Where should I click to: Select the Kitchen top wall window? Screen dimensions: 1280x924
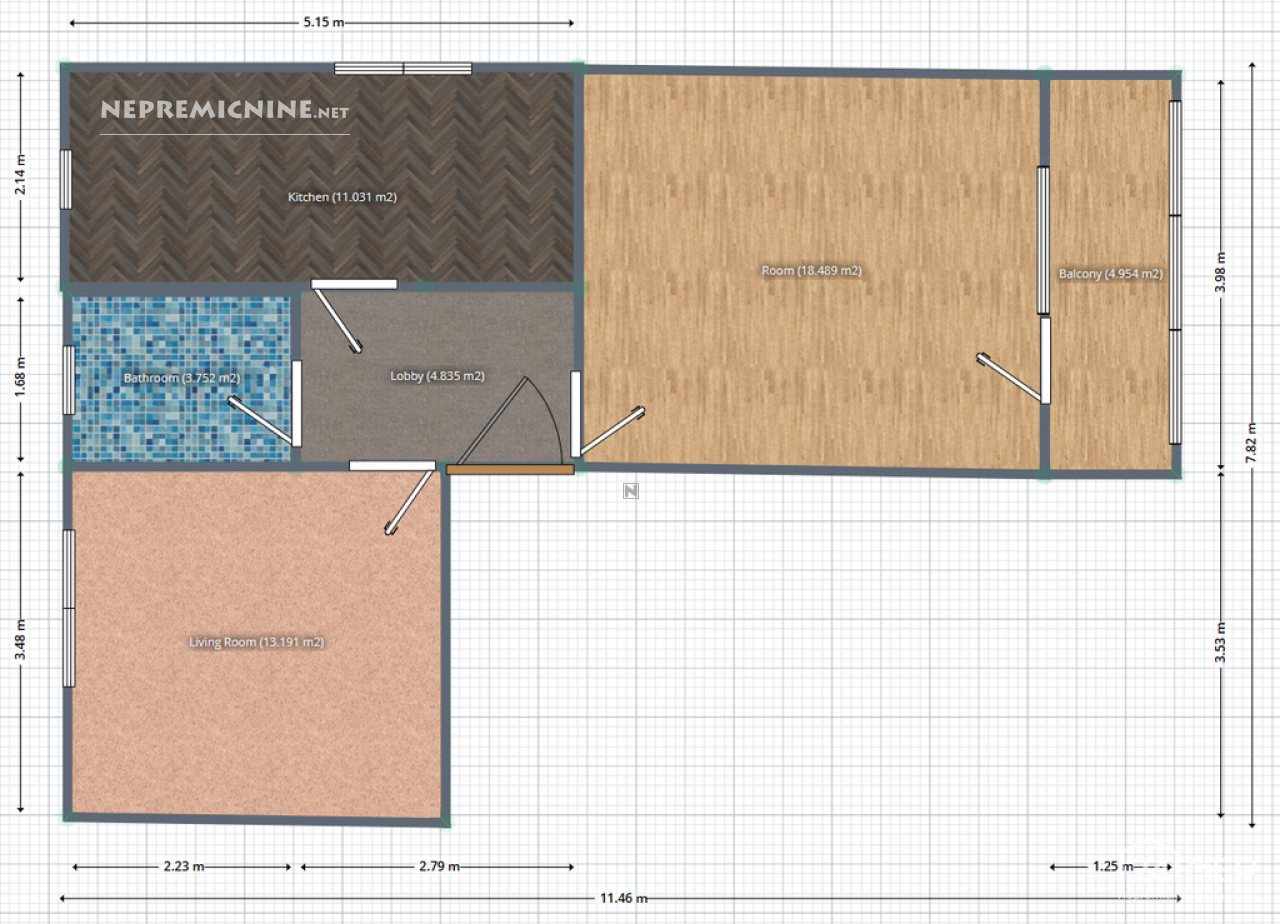(403, 69)
